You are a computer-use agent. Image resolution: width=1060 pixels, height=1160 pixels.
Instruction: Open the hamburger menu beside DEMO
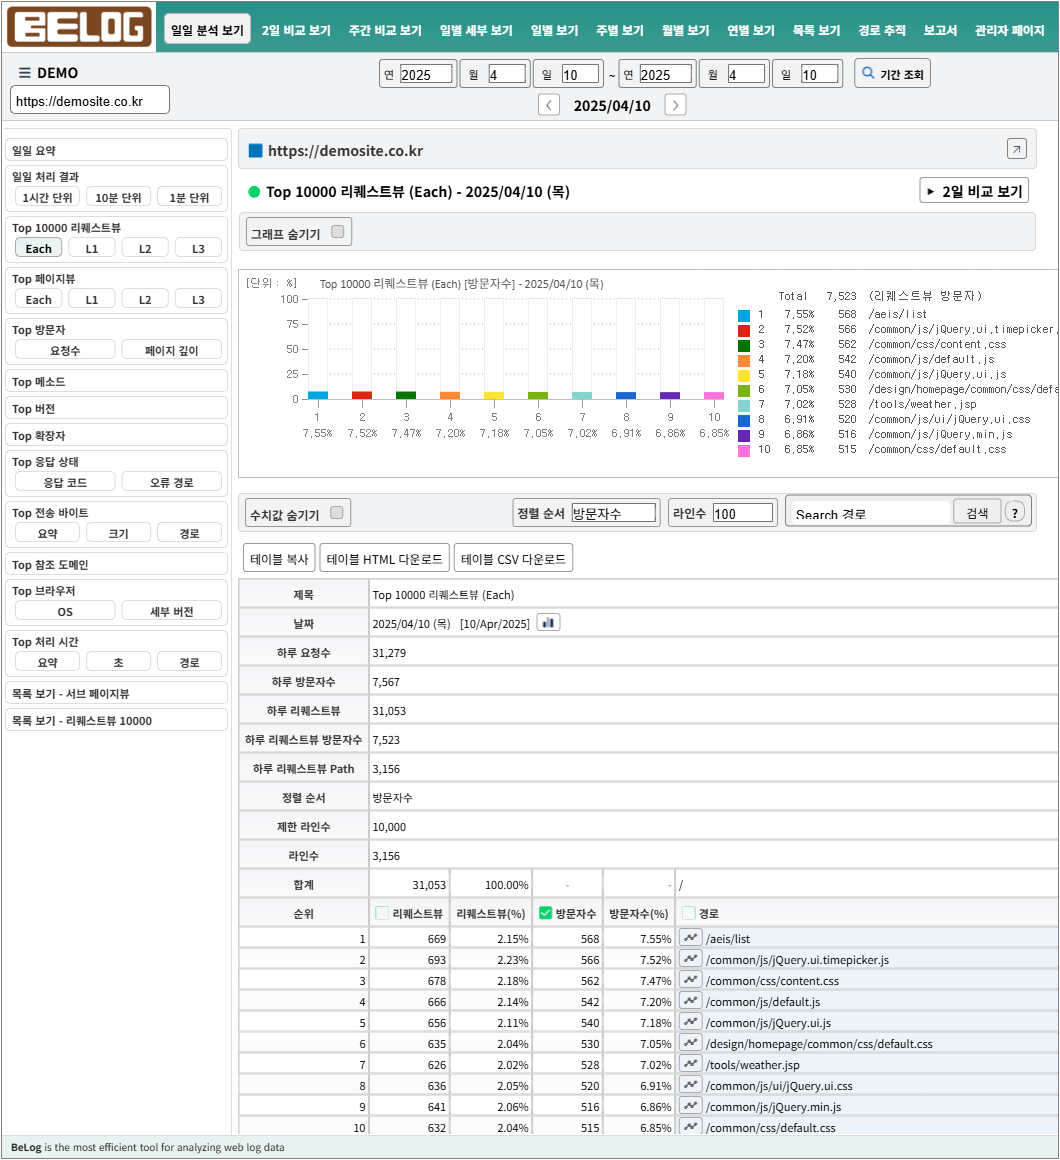pyautogui.click(x=24, y=72)
